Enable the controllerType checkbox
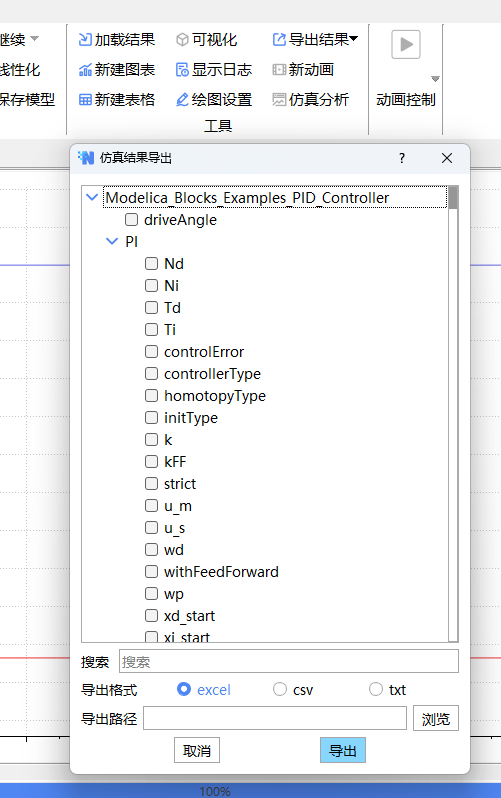 (151, 373)
